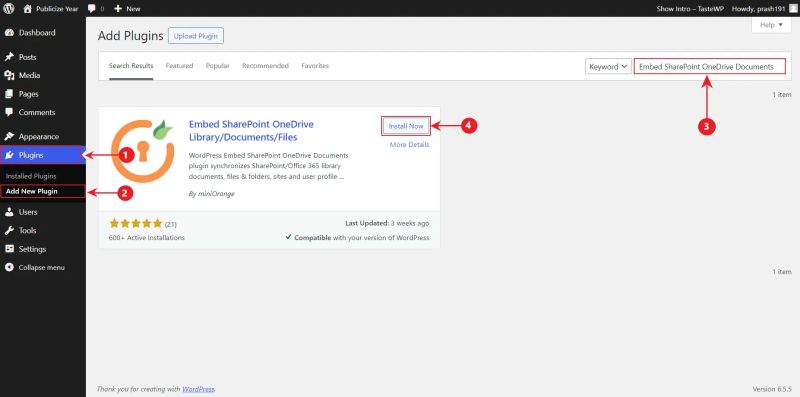Viewport: 800px width, 397px height.
Task: Switch to the Search Results tab
Action: [x=131, y=66]
